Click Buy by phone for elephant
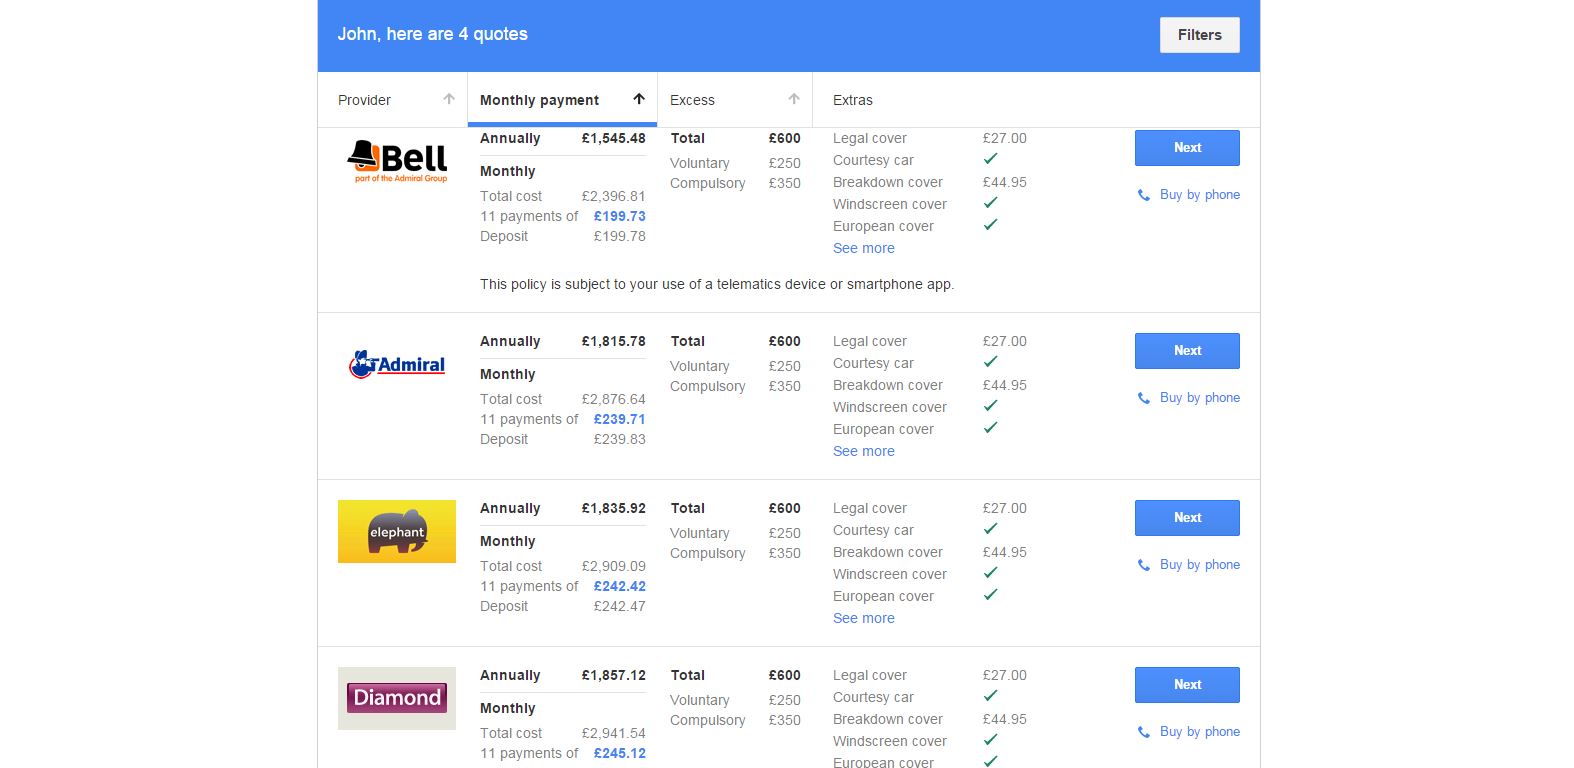The width and height of the screenshot is (1574, 768). click(x=1199, y=565)
